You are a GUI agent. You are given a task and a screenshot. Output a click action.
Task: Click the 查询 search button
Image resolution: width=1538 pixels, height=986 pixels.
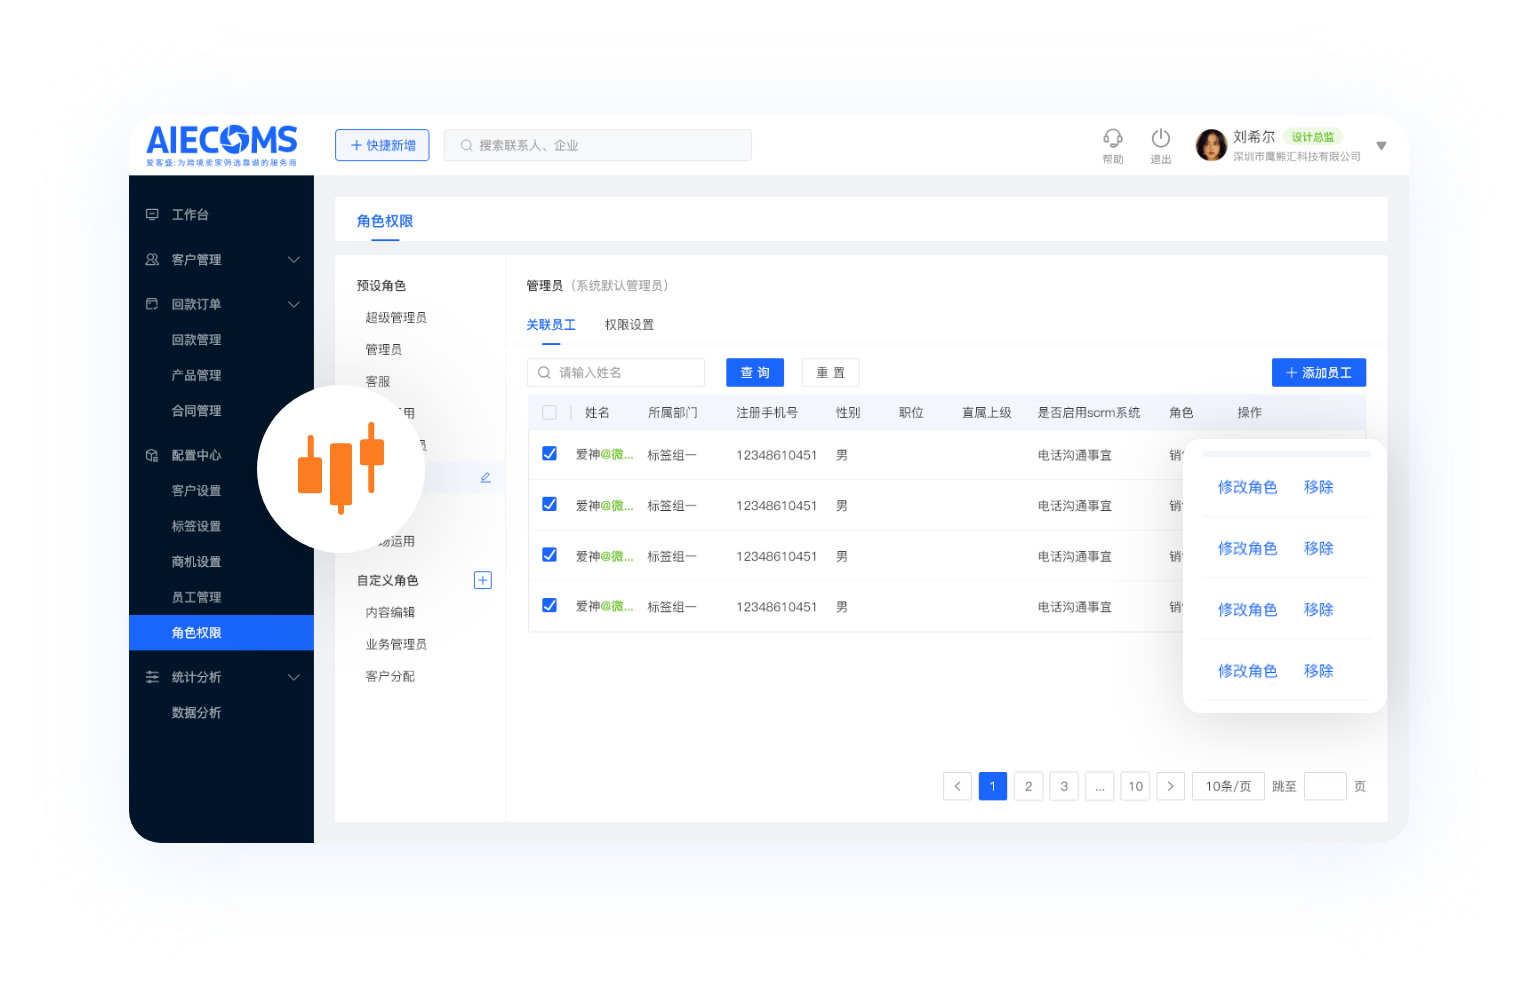coord(755,373)
